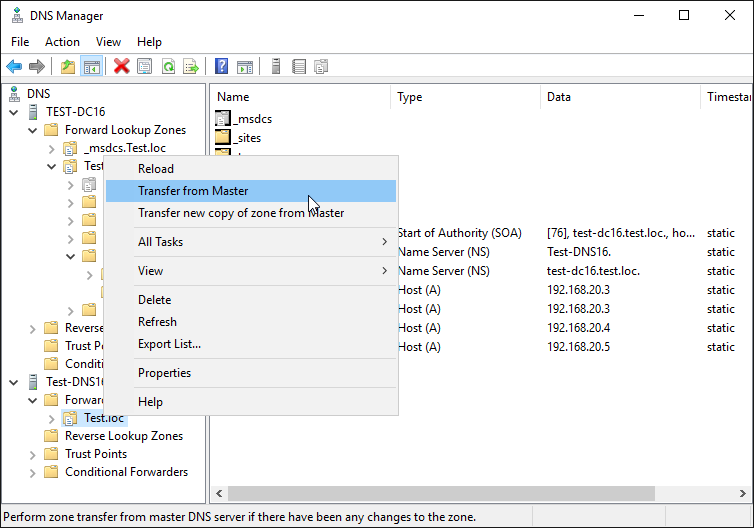
Task: Select the TEST-DC16 server node
Action: 75,112
